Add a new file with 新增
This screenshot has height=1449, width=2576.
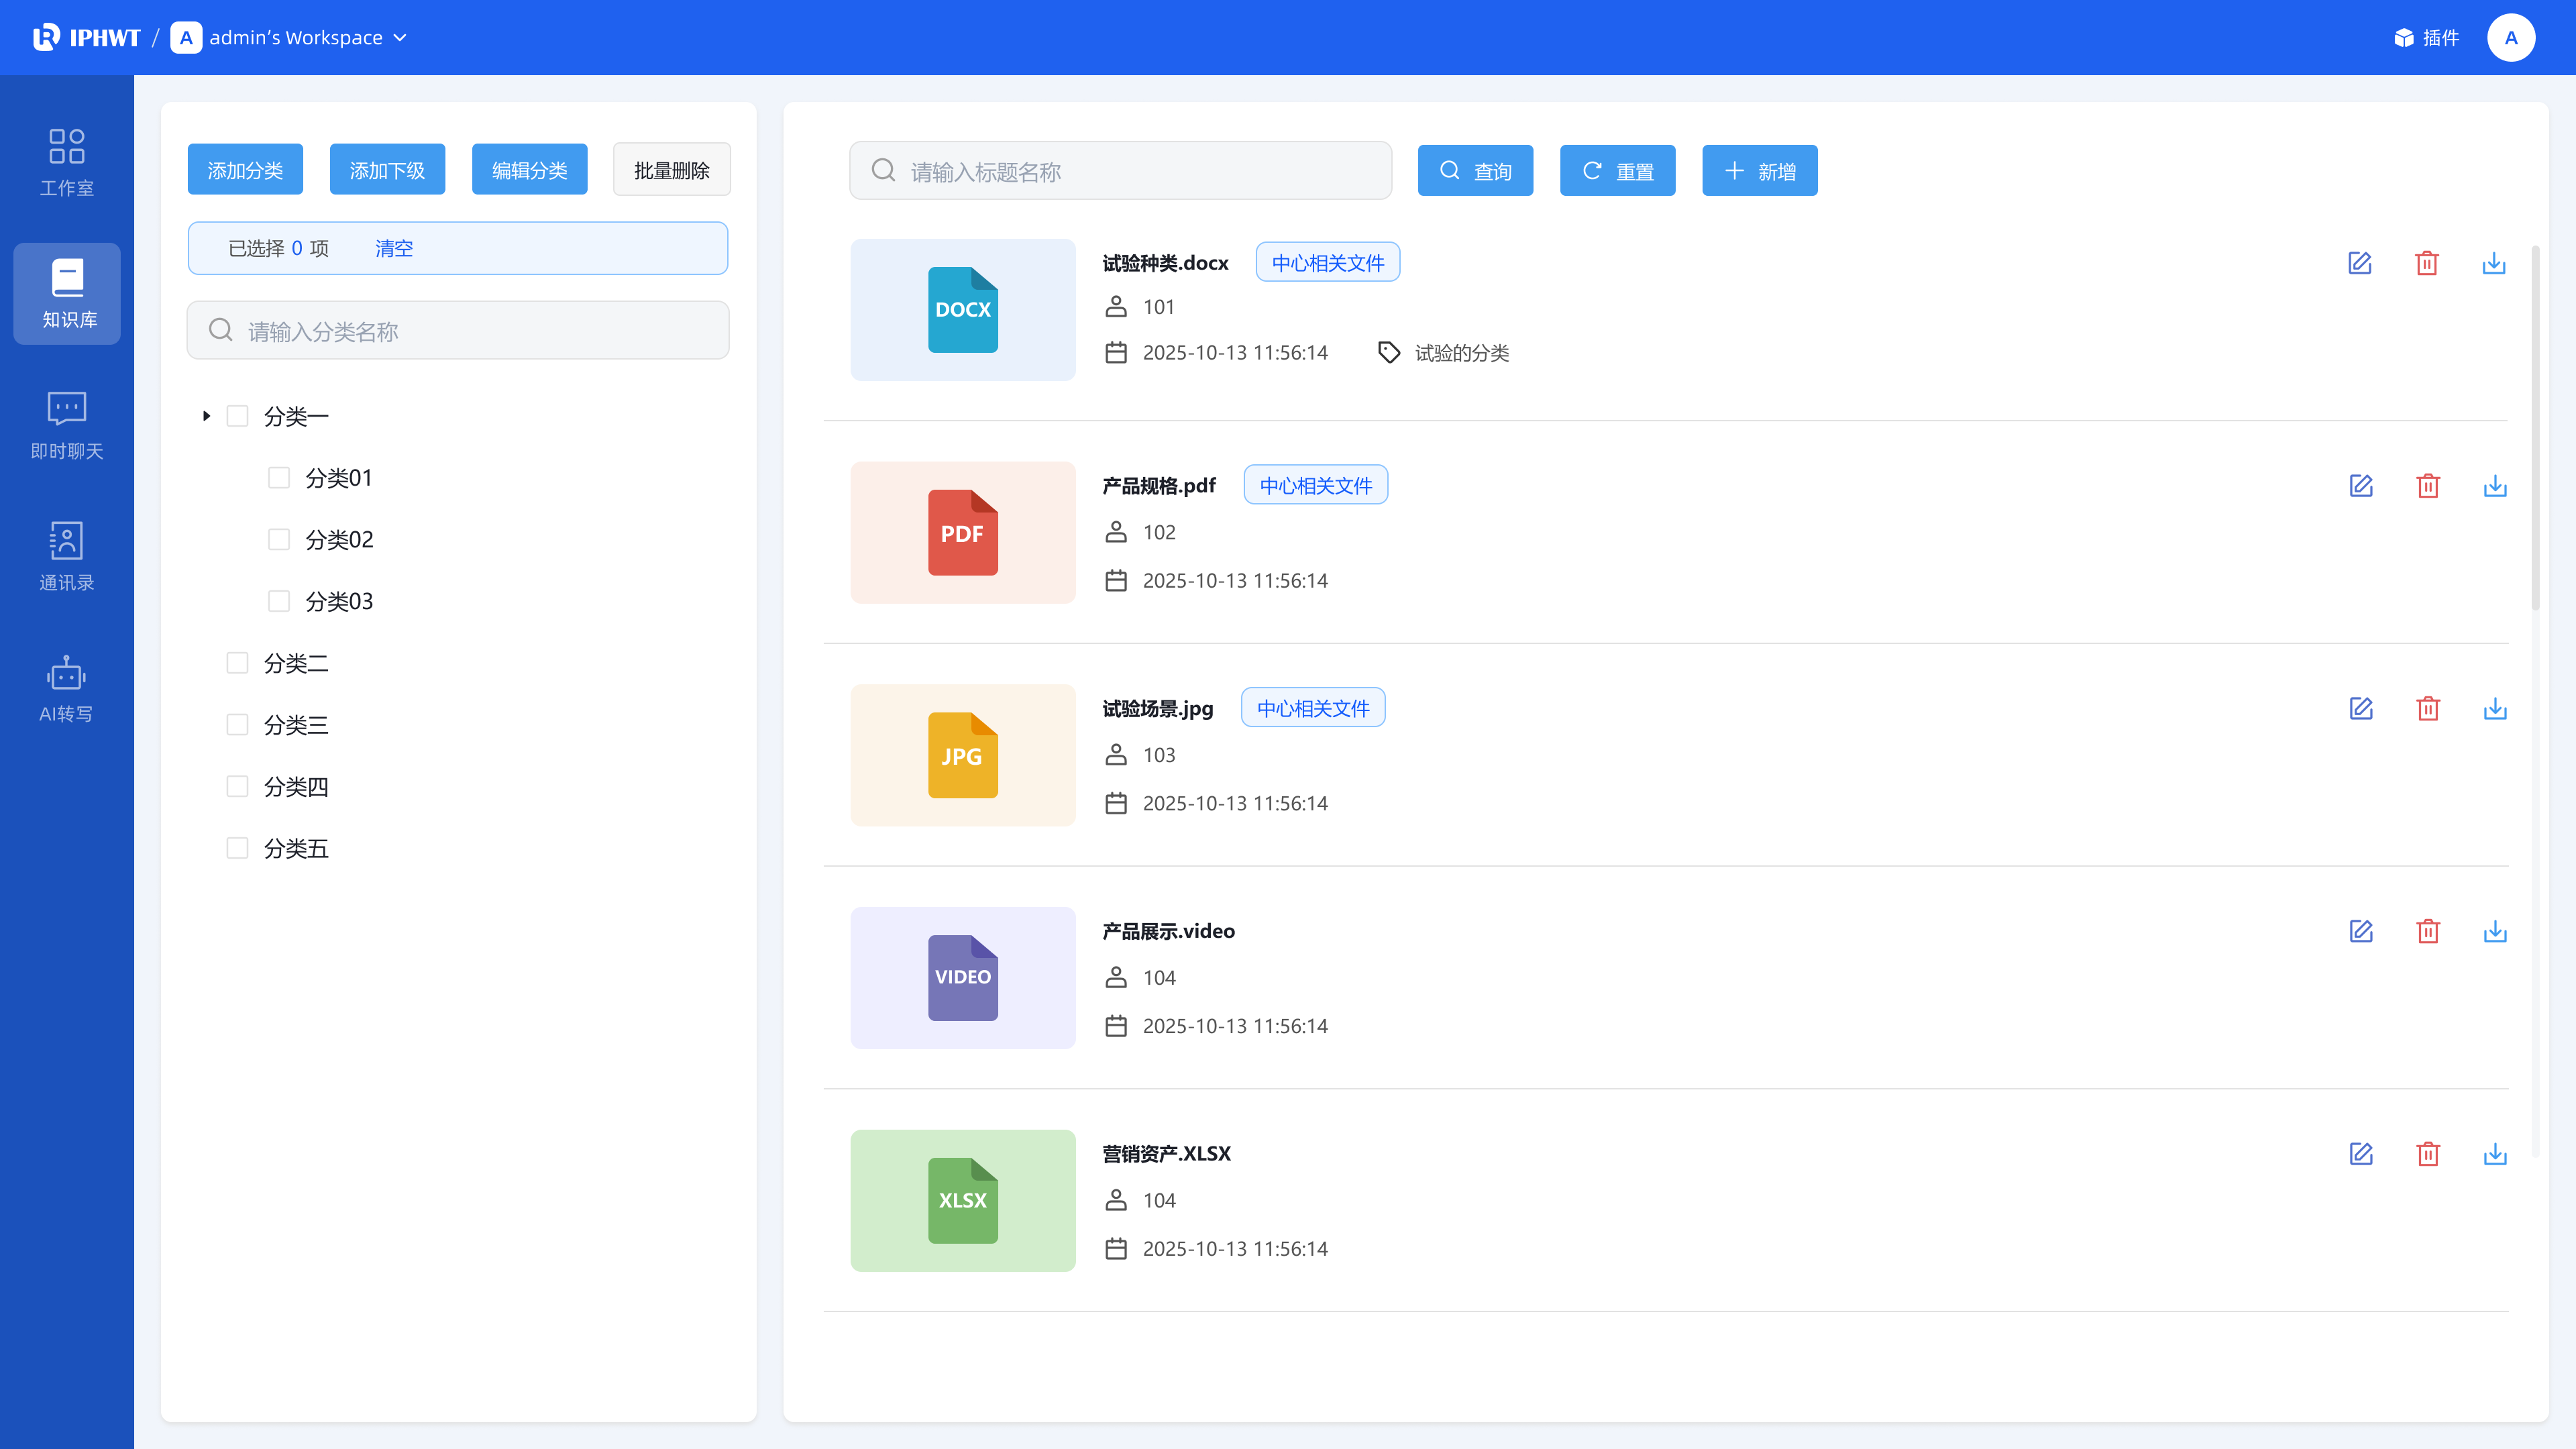click(1760, 171)
